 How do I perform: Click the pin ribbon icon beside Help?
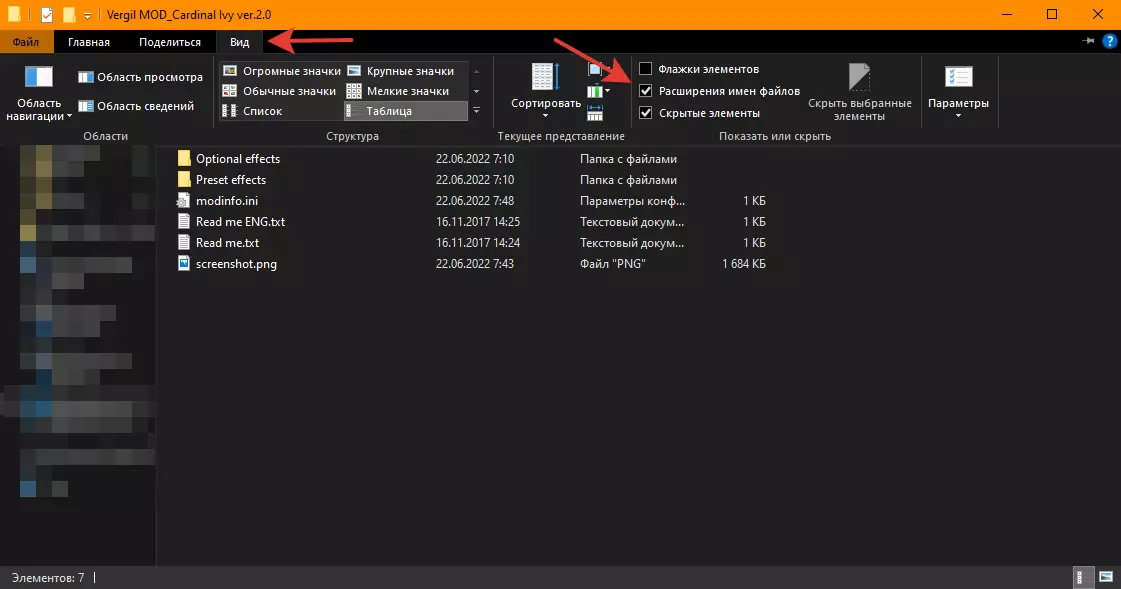(x=1088, y=41)
